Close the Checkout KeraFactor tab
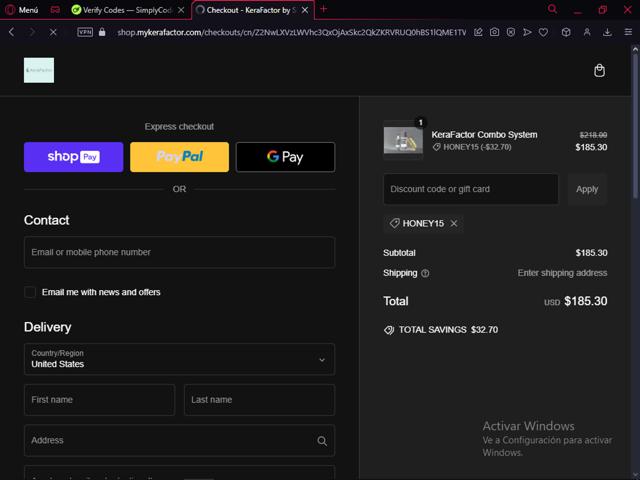Viewport: 640px width, 480px height. tap(305, 10)
